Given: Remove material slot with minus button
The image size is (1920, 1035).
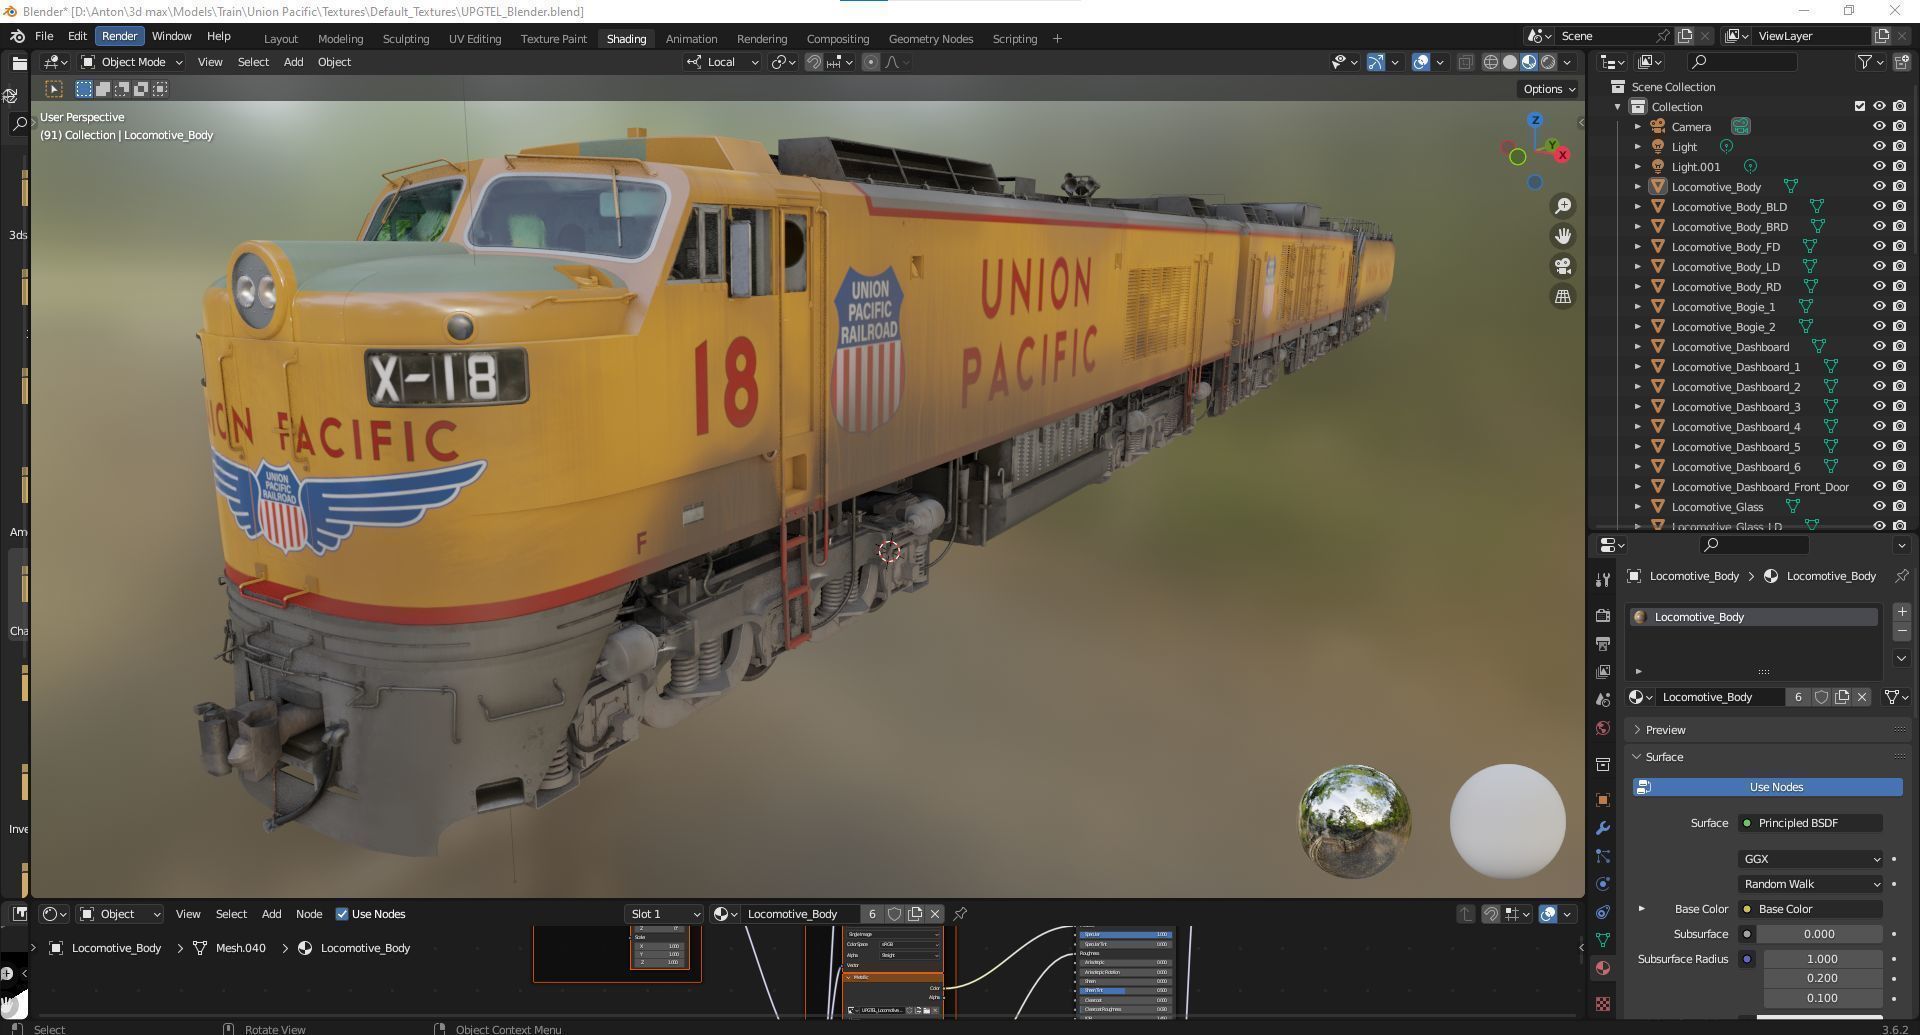Looking at the screenshot, I should coord(1902,632).
